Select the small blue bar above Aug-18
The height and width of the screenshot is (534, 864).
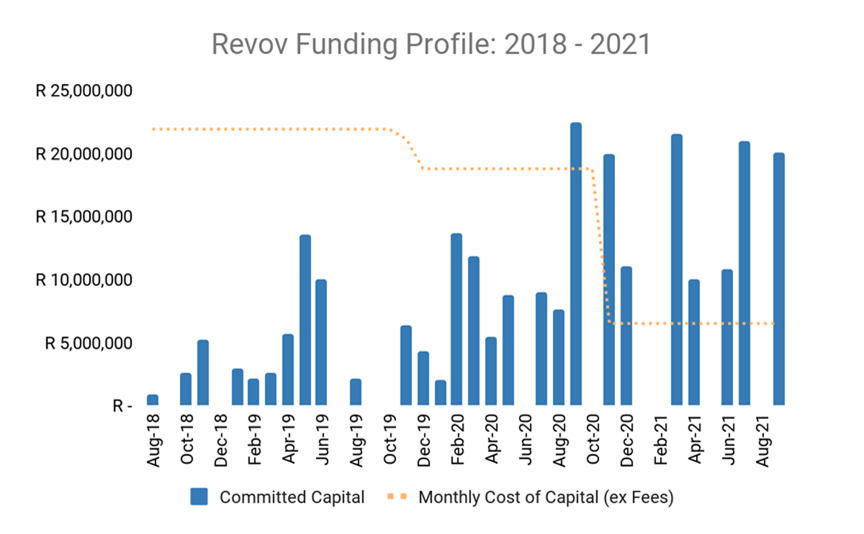click(153, 400)
